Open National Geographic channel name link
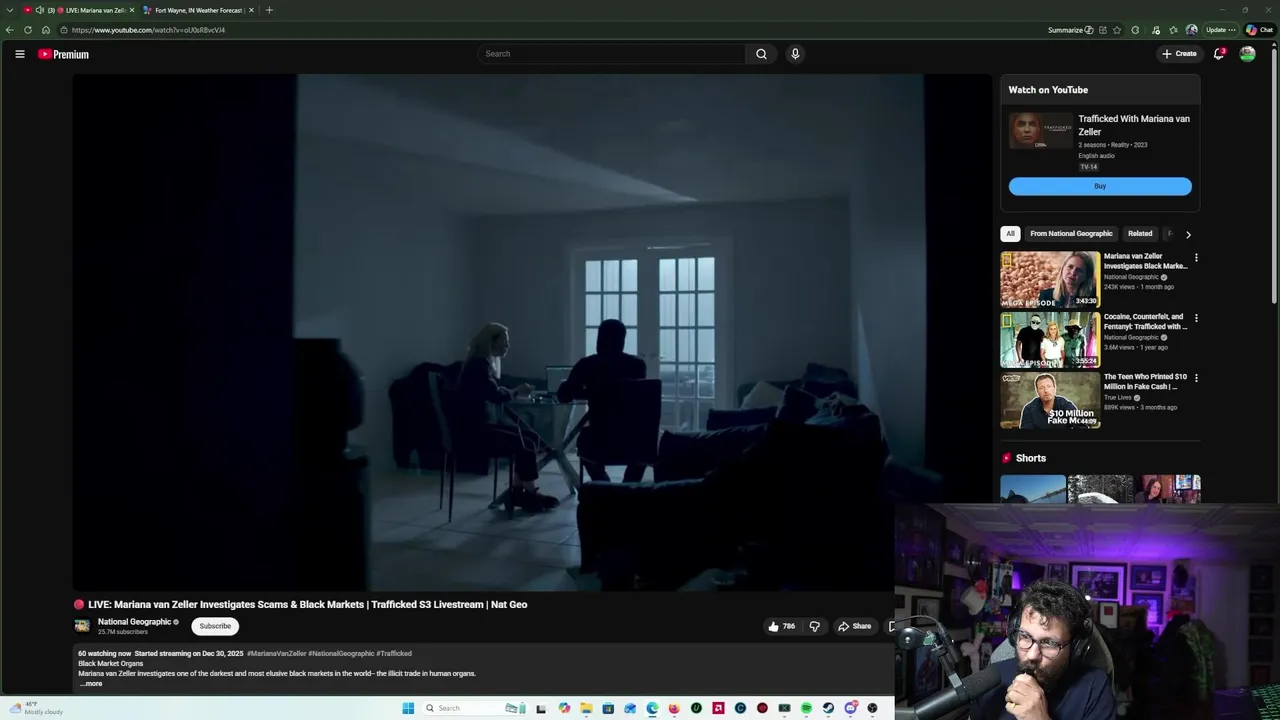The image size is (1280, 720). point(134,622)
